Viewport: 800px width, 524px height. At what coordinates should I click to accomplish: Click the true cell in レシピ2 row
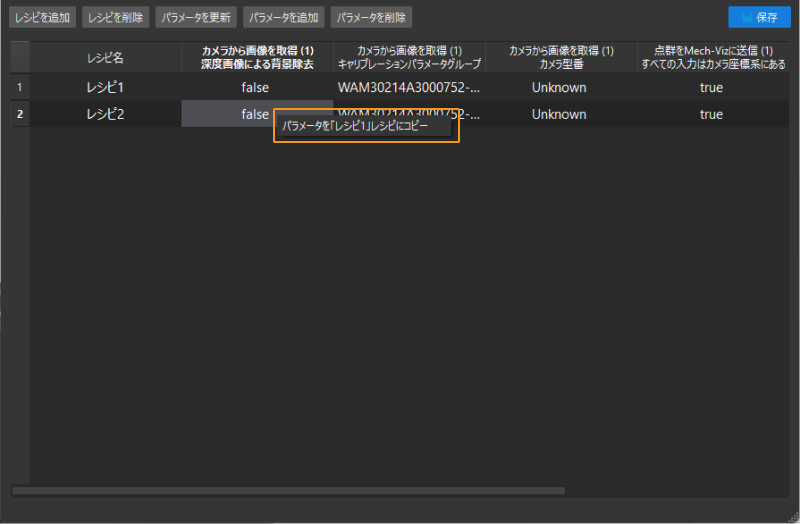click(713, 114)
